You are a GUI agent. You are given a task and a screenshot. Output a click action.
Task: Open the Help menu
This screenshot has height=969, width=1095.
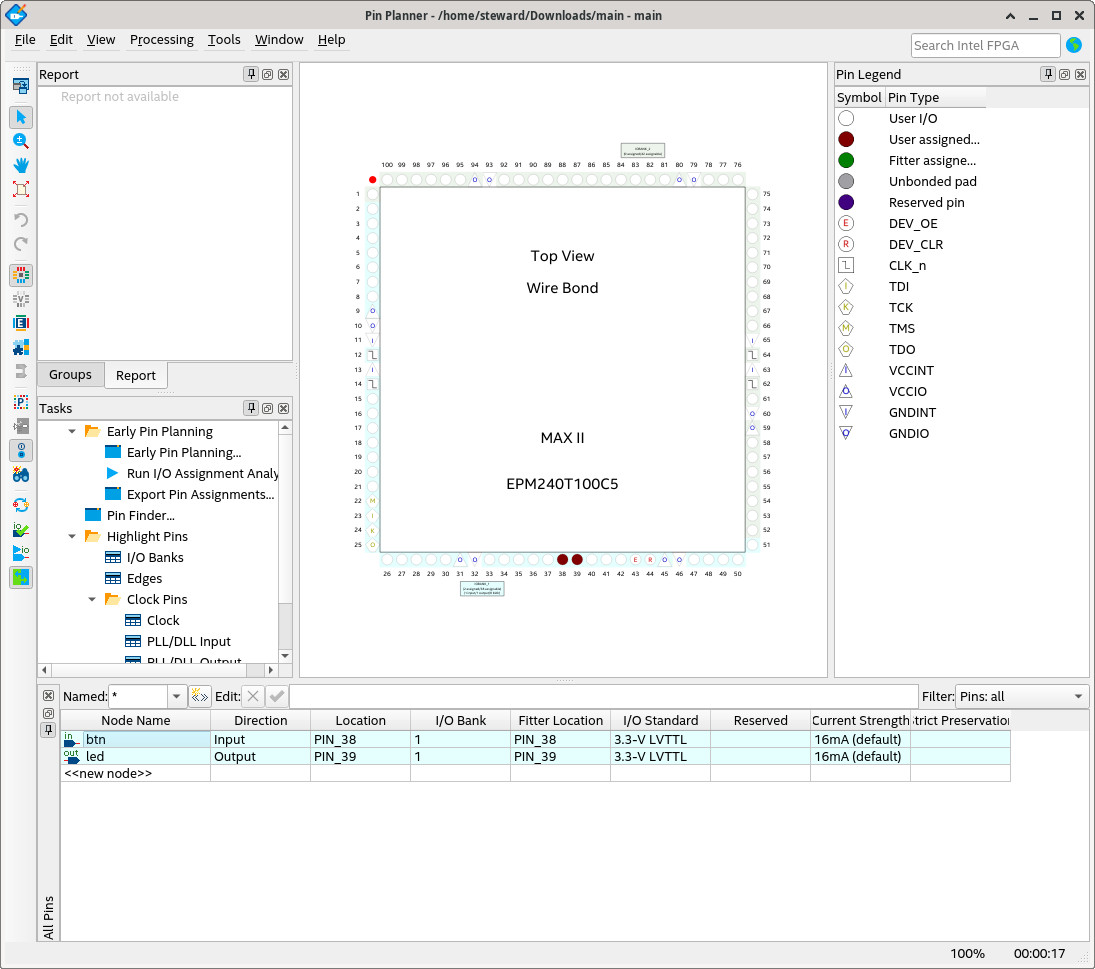[332, 40]
